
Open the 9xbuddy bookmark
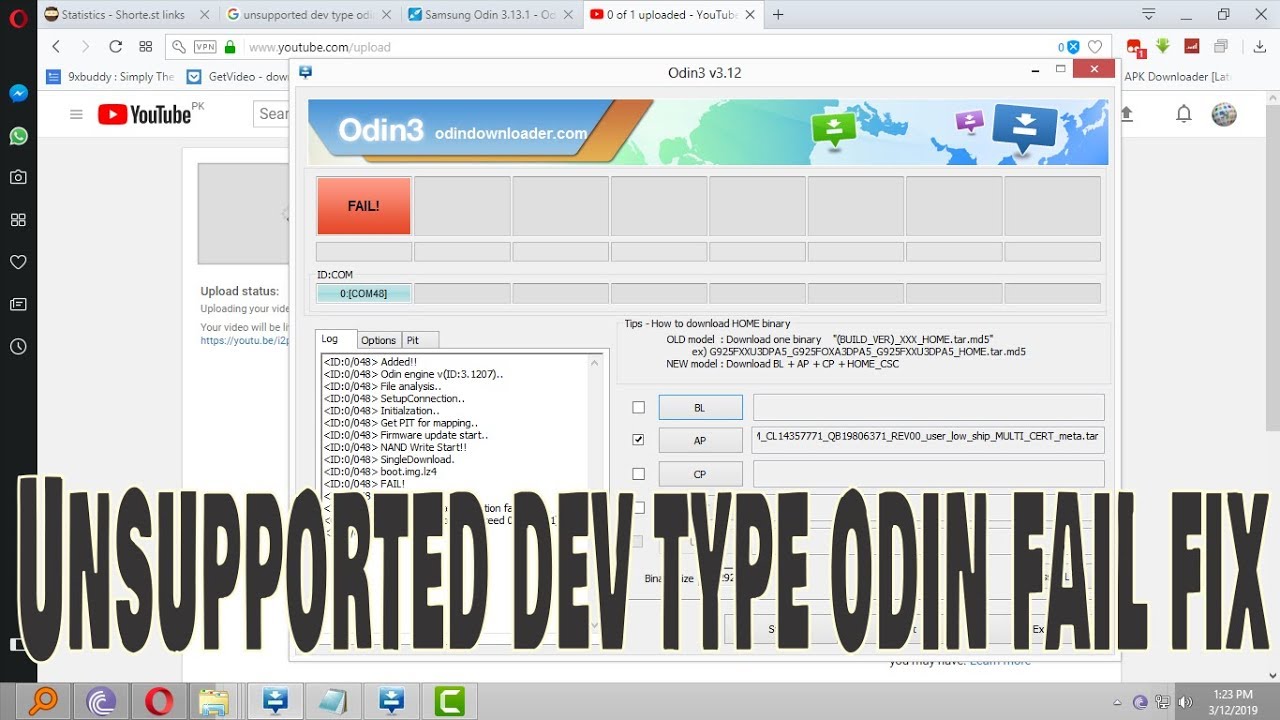[110, 76]
